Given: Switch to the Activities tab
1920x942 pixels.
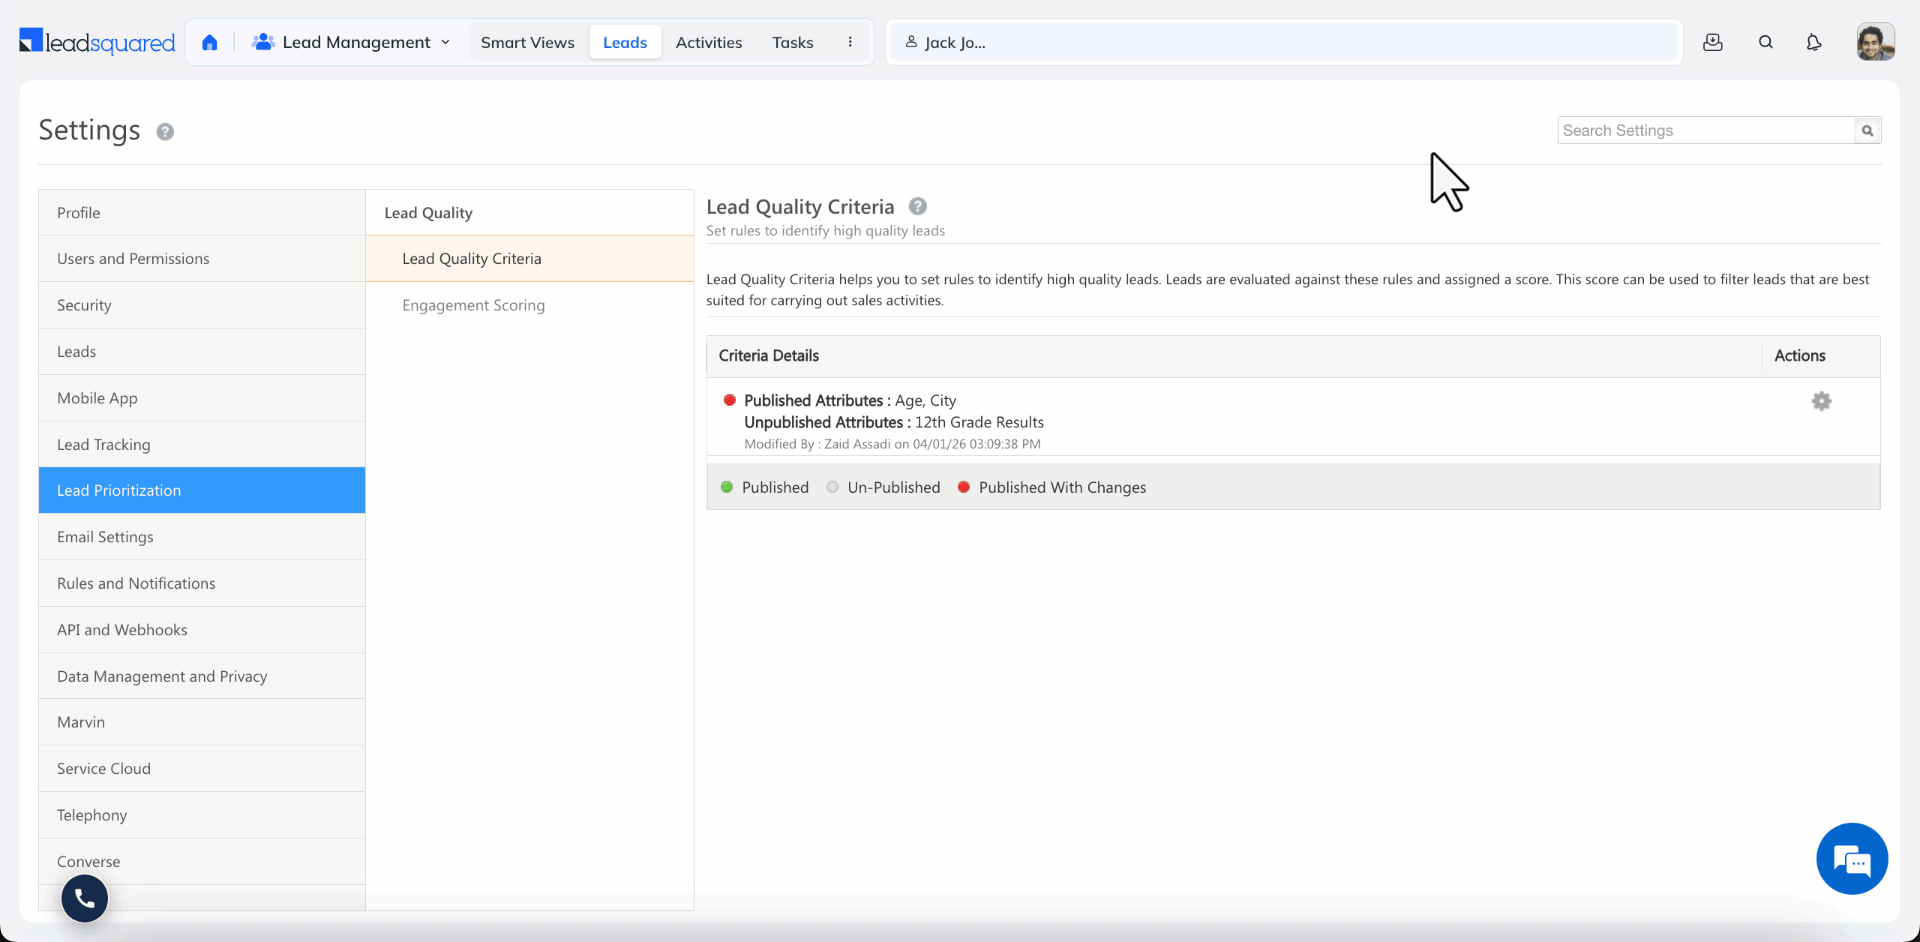Looking at the screenshot, I should pos(708,42).
